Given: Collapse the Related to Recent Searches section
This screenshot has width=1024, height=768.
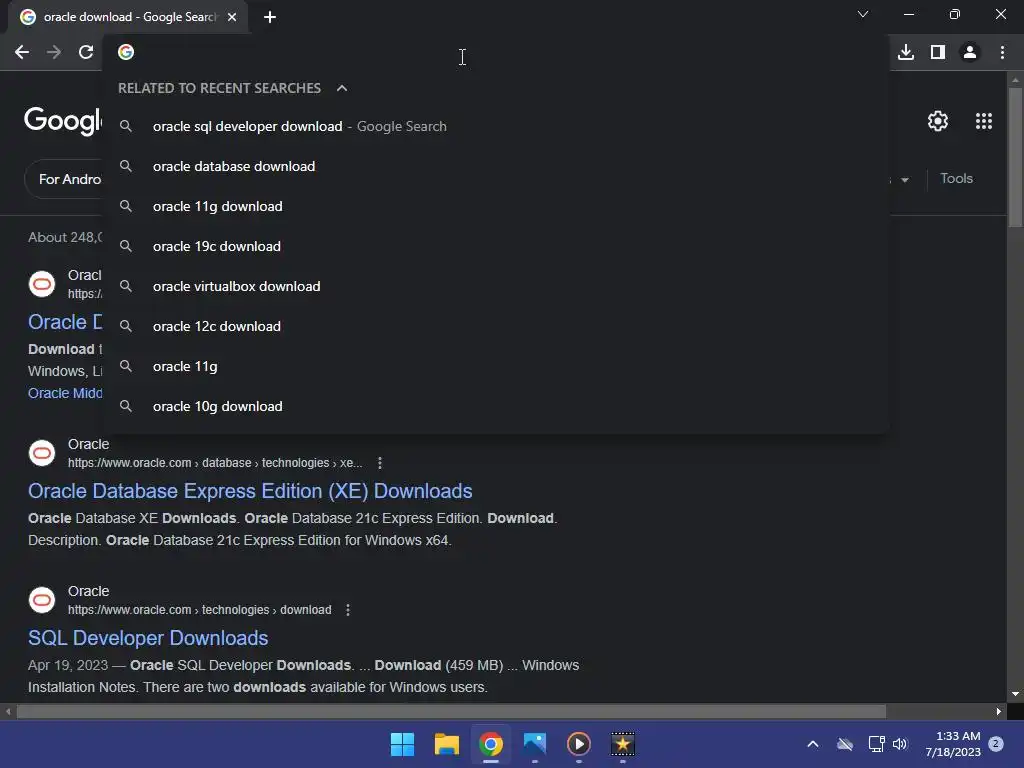Looking at the screenshot, I should coord(342,88).
